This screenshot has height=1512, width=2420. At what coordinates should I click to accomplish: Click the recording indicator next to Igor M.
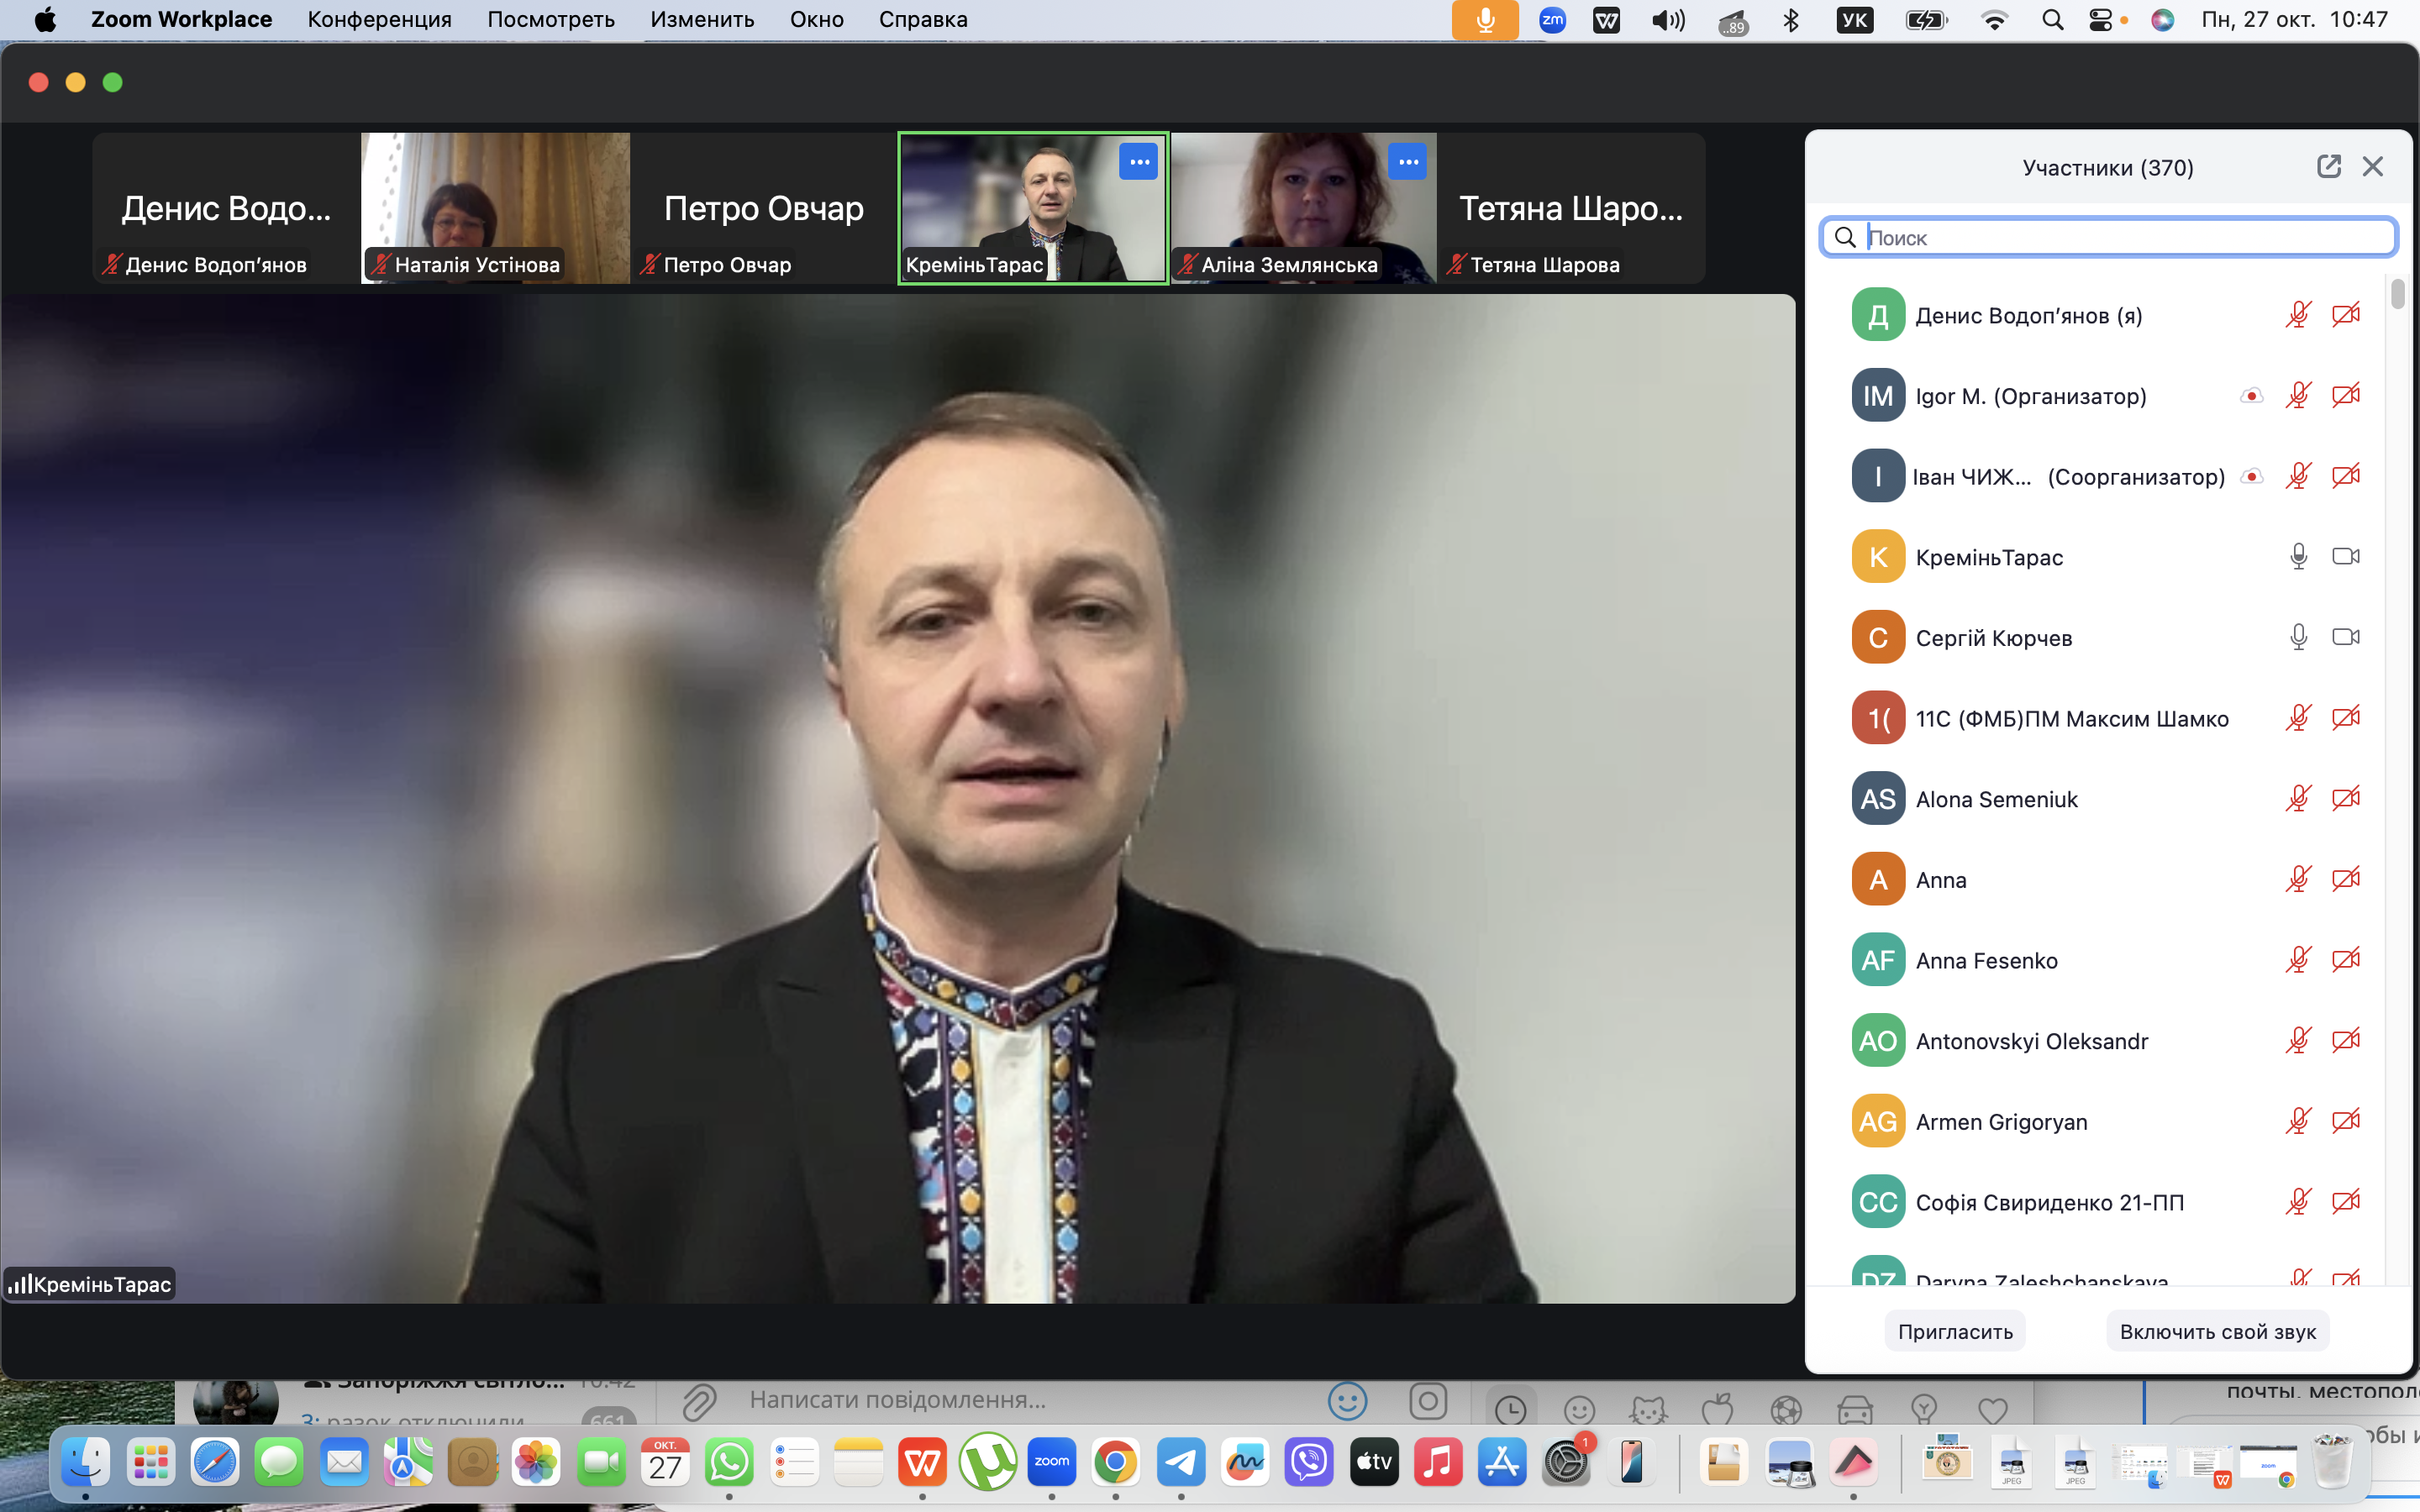[x=2251, y=396]
